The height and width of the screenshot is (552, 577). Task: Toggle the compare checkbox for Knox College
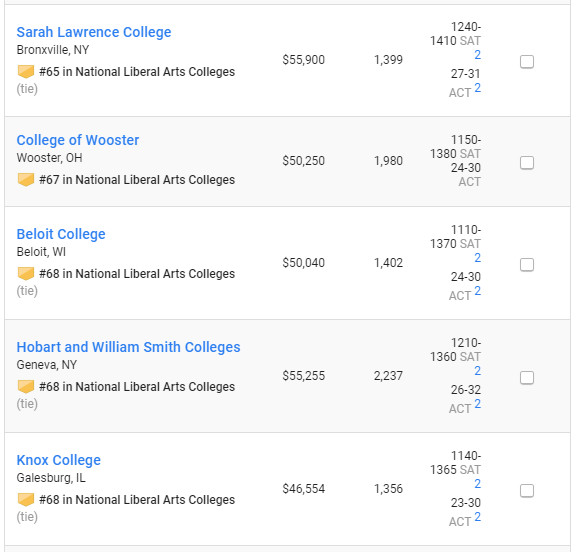527,491
